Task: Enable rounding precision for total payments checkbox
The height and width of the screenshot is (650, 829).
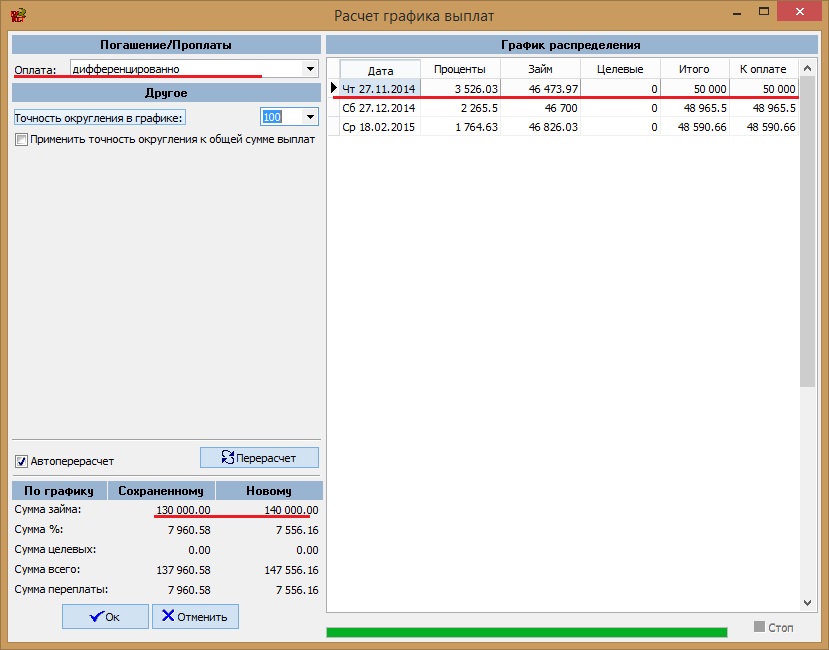Action: (21, 140)
